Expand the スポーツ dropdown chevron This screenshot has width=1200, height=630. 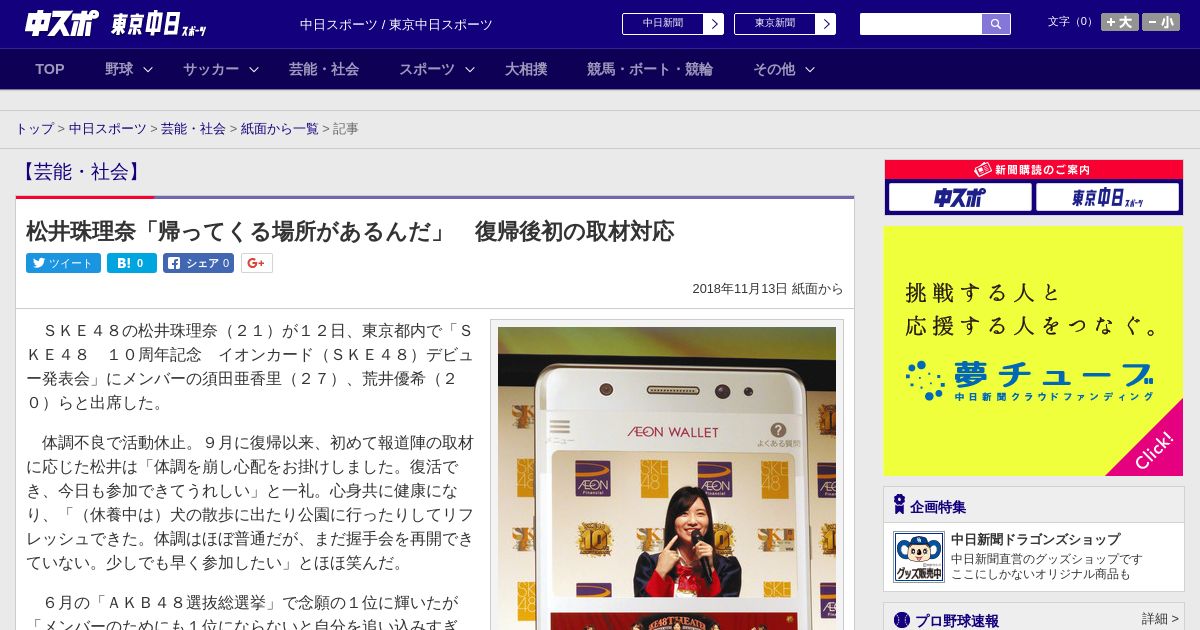tap(470, 69)
